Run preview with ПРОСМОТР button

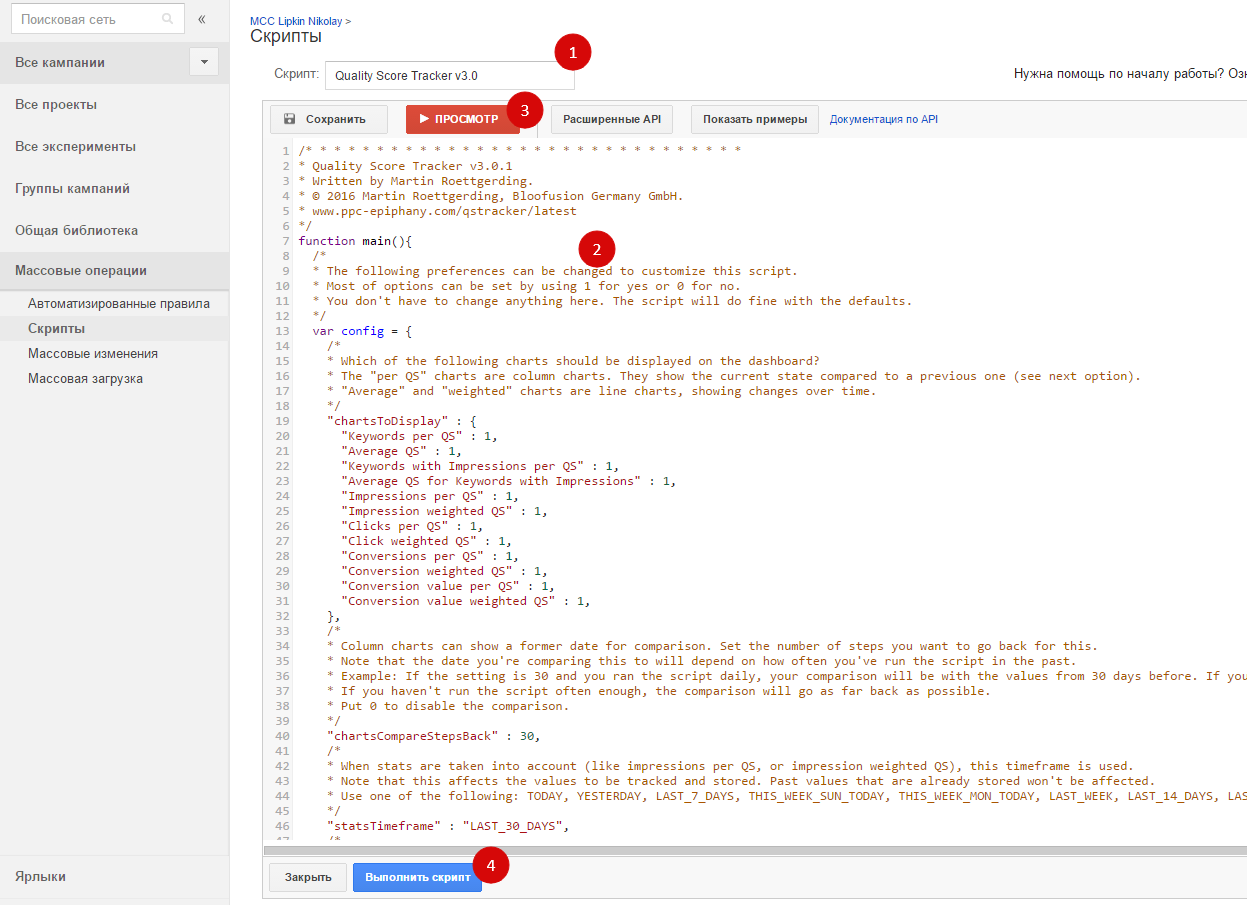460,119
